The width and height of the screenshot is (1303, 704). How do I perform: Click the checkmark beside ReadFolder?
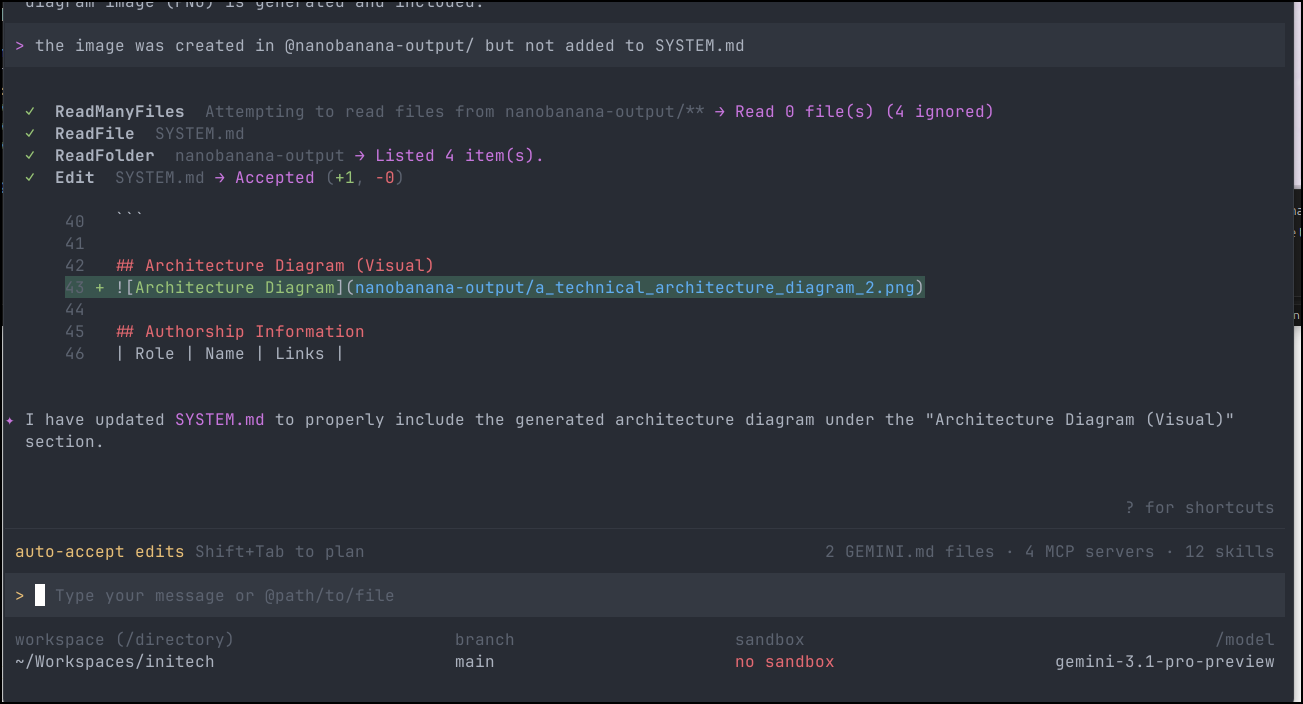31,156
